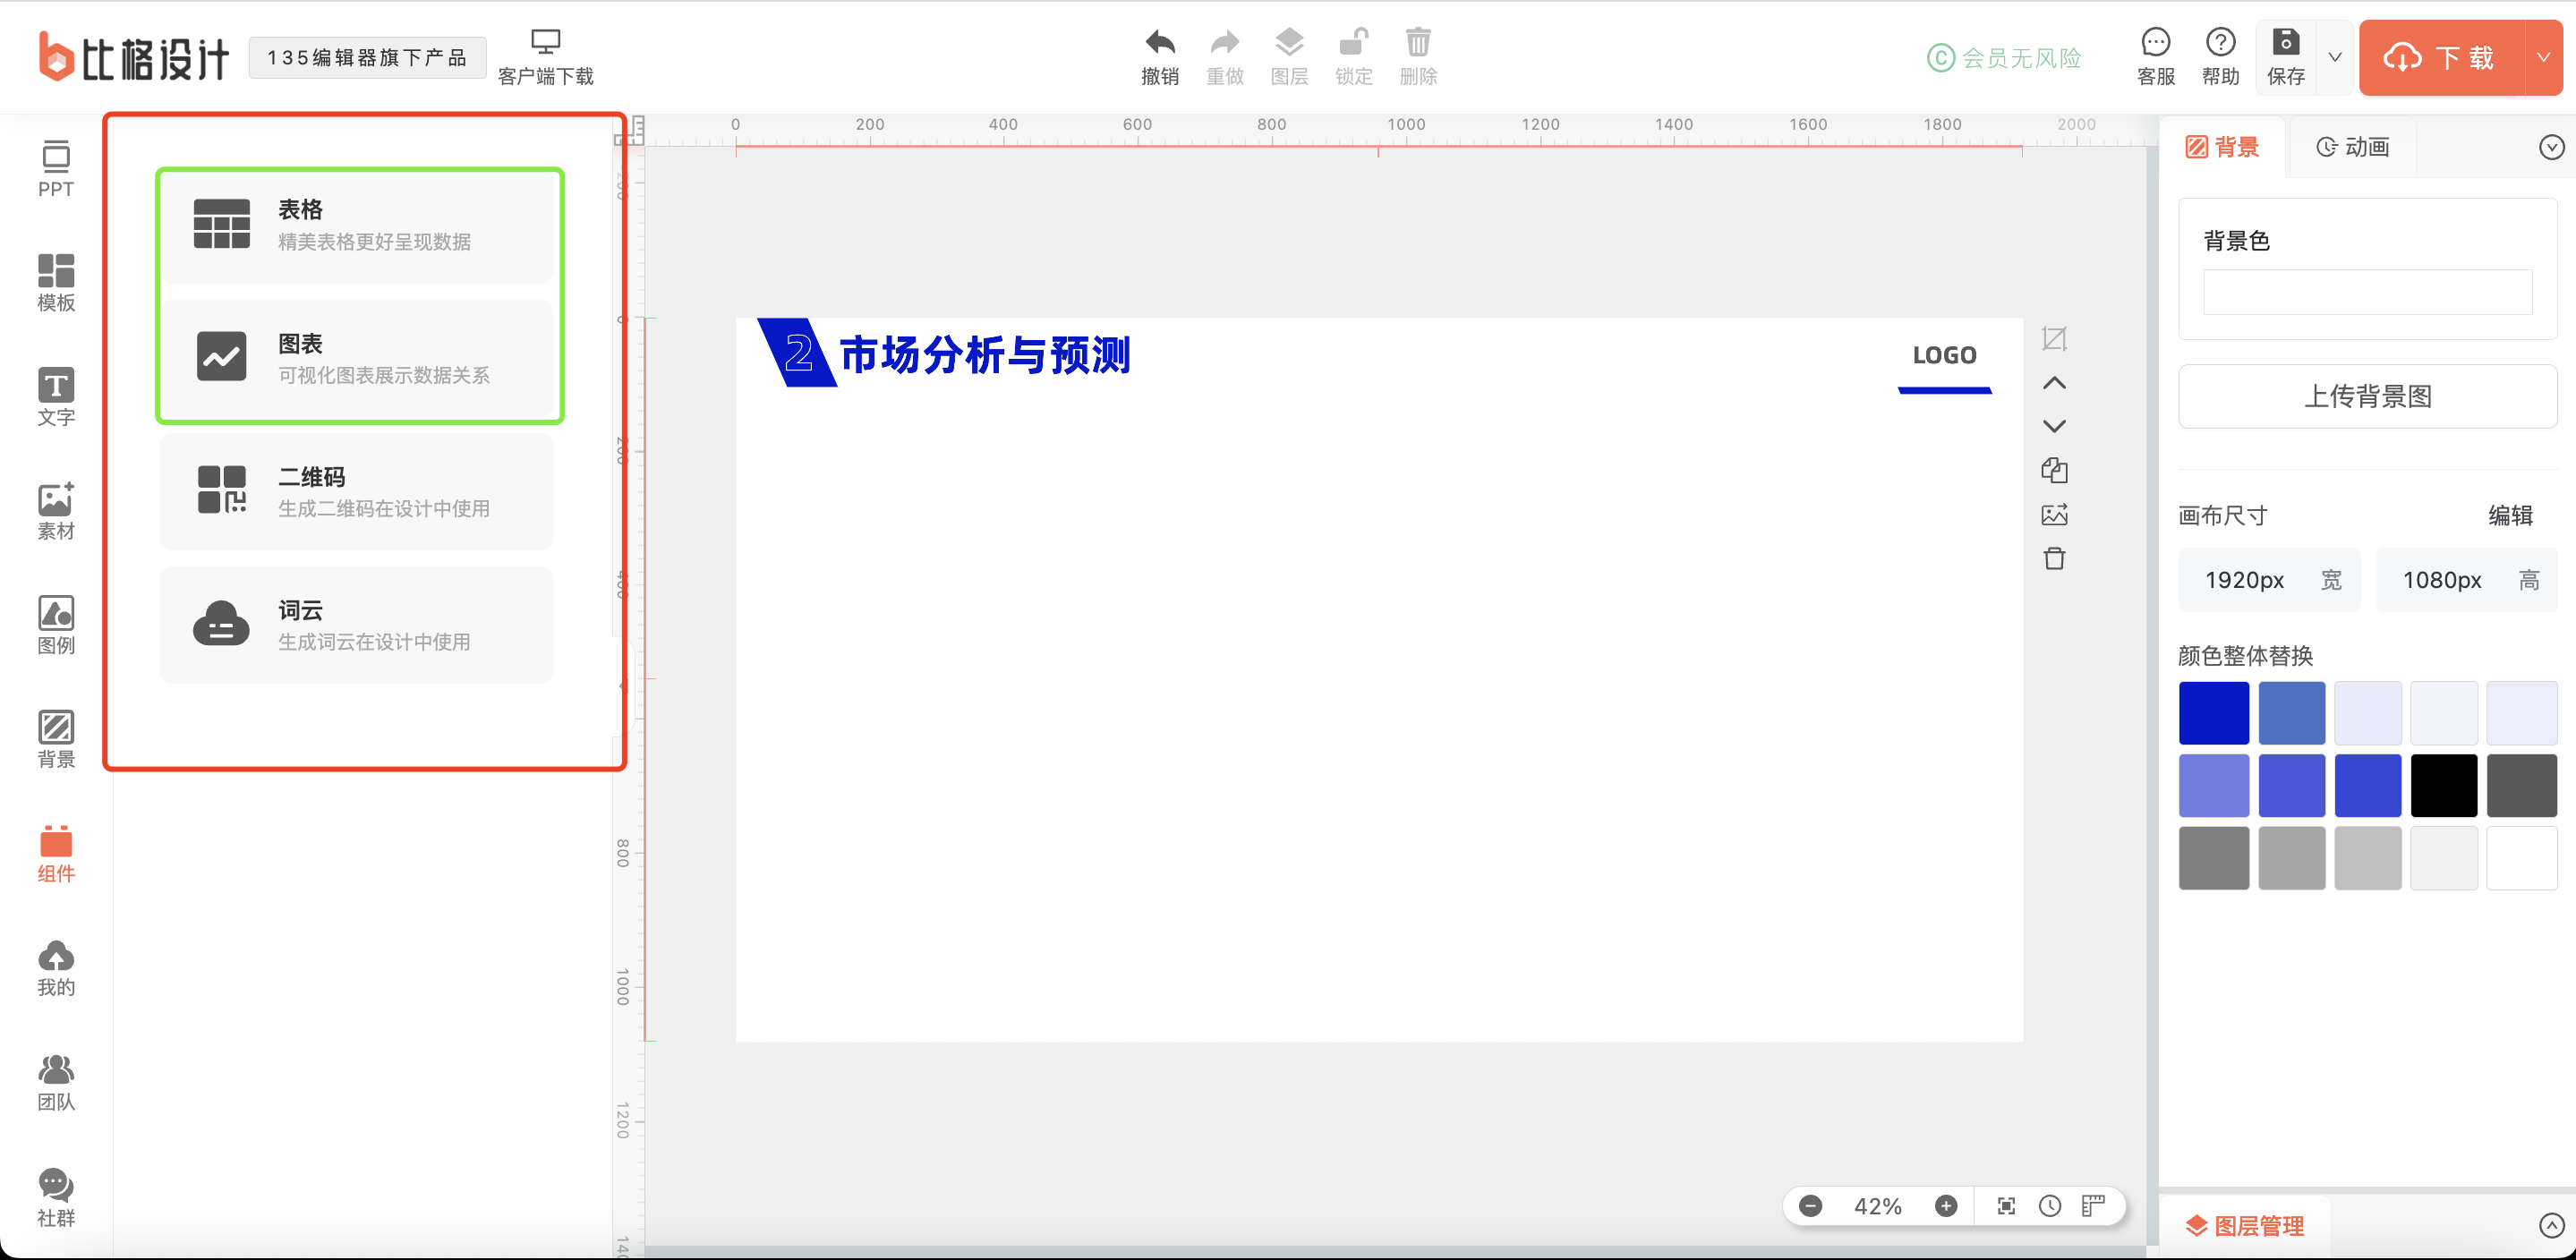
Task: Zoom out with the minus button
Action: click(1810, 1206)
